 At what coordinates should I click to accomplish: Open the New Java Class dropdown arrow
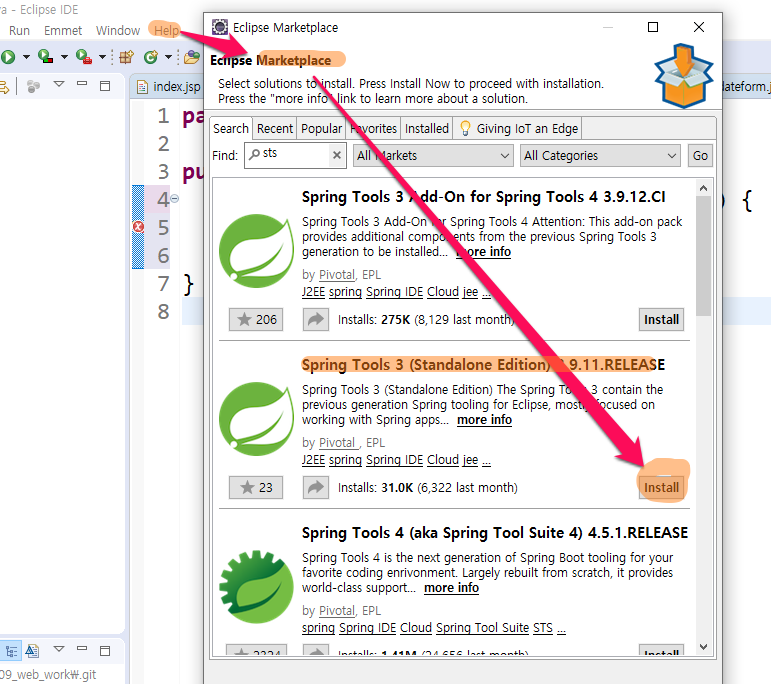tap(168, 57)
